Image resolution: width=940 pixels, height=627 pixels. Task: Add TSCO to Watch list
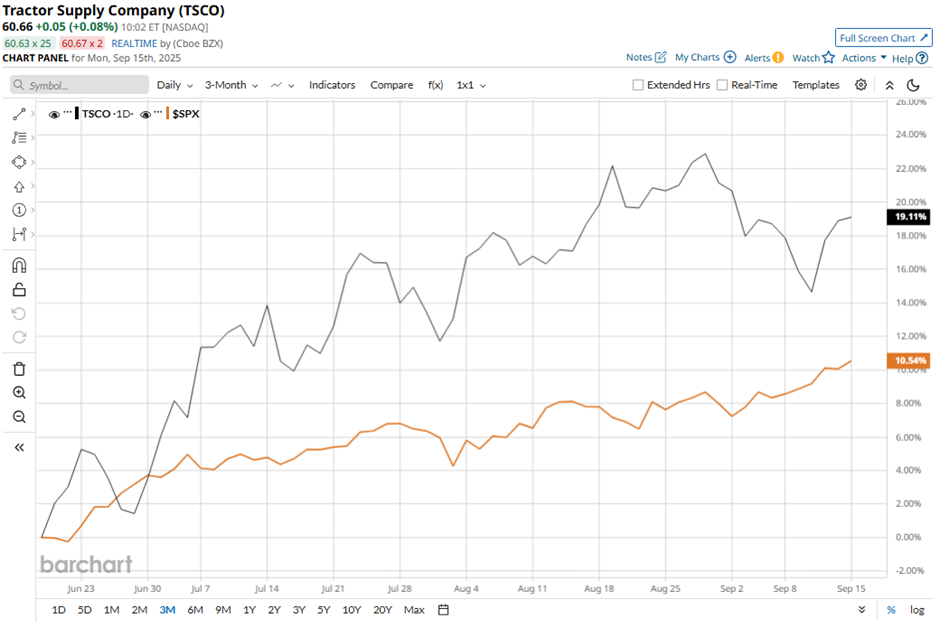click(x=814, y=58)
